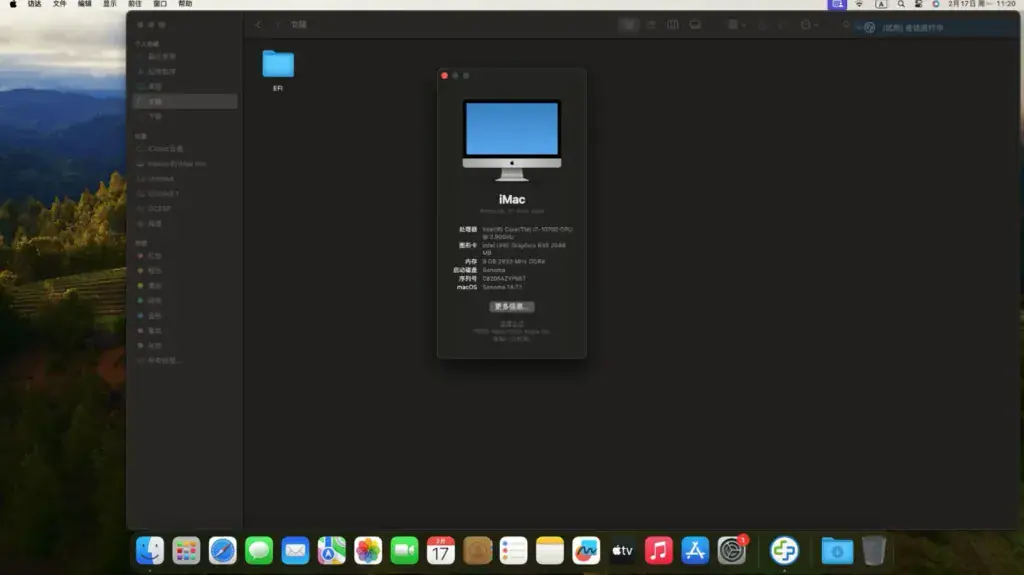
Task: Open the 文件 menu
Action: [59, 4]
